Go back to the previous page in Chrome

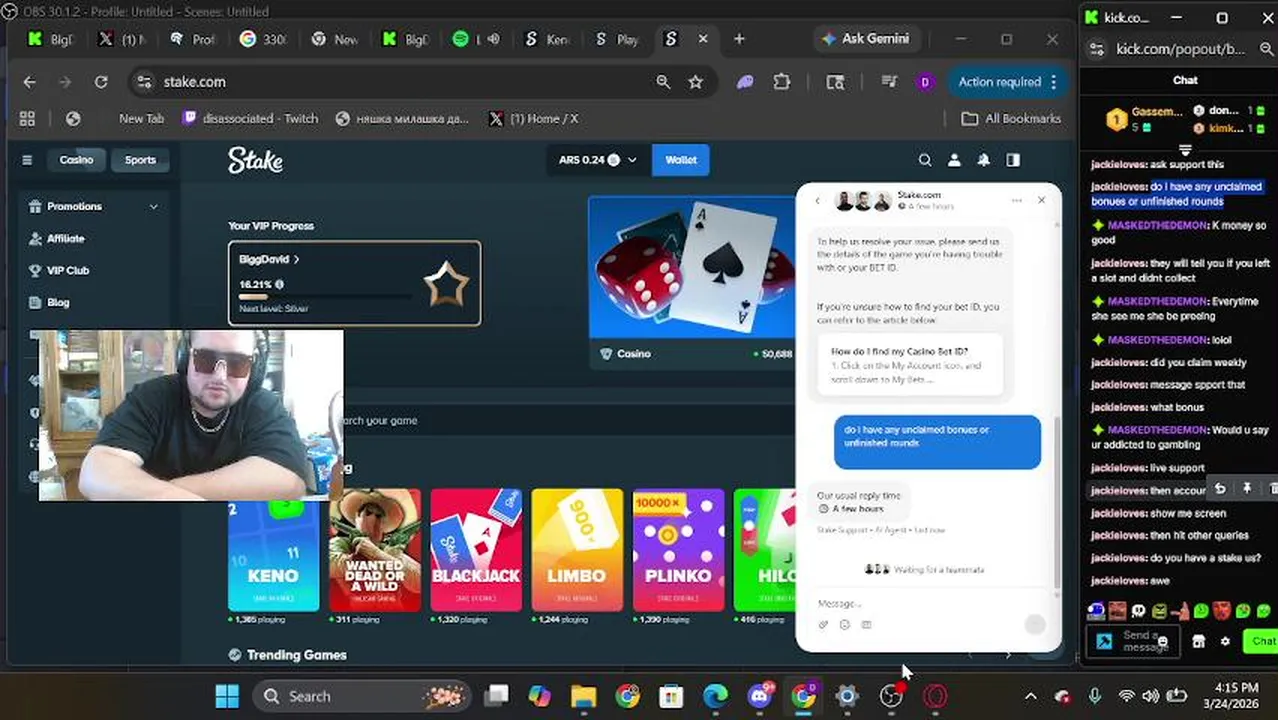coord(29,82)
